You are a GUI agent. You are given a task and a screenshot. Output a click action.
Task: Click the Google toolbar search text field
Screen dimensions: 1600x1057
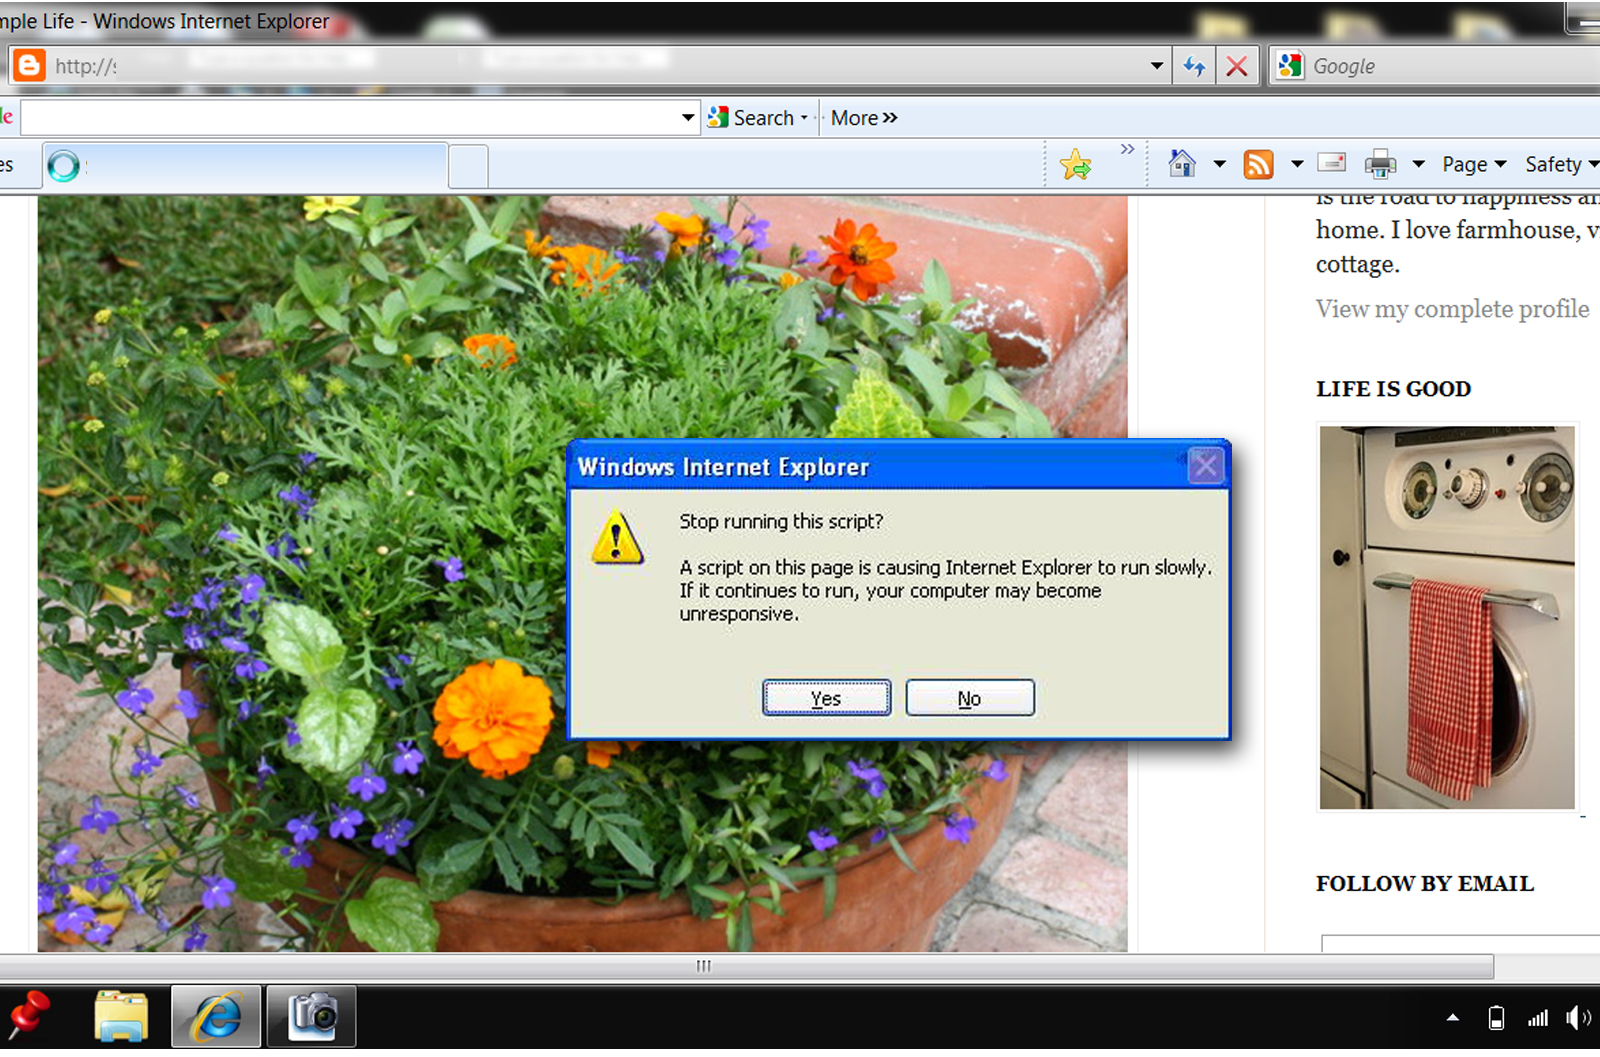point(348,118)
